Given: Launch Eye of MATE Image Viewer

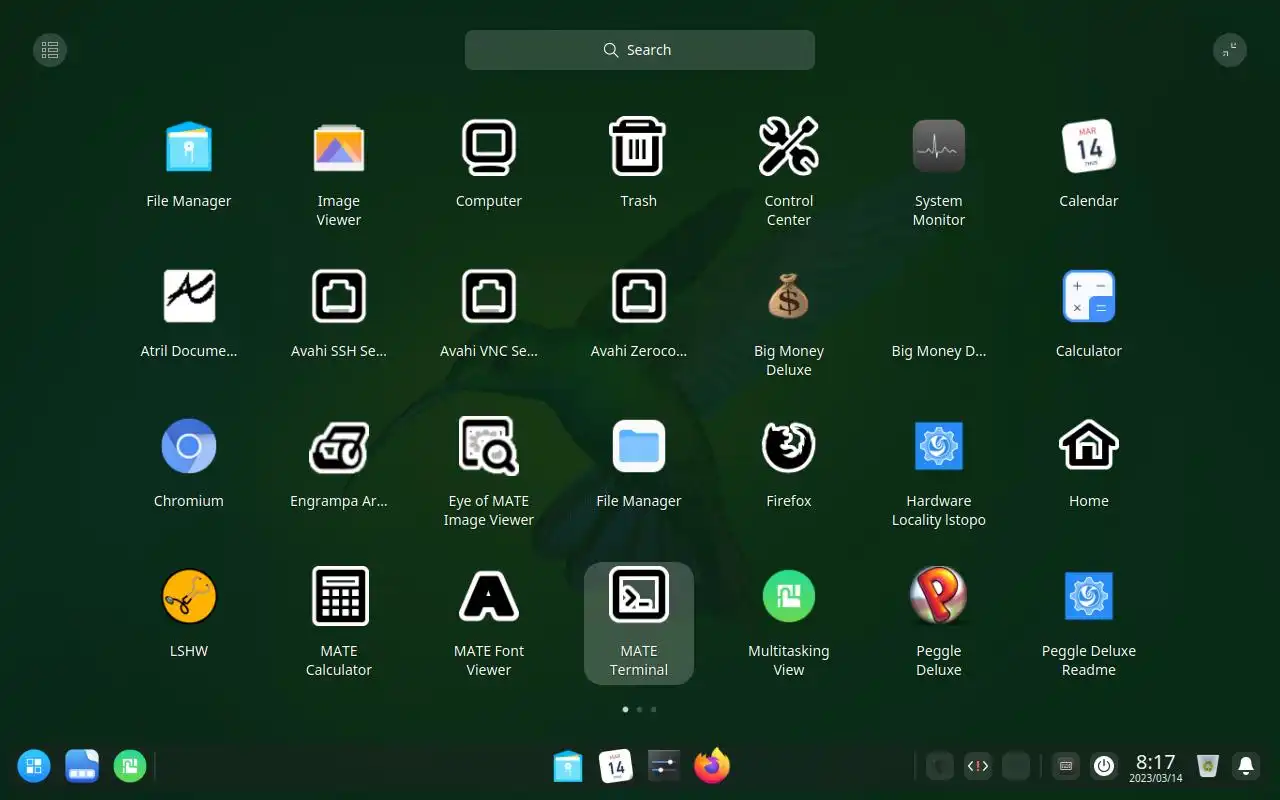Looking at the screenshot, I should click(x=489, y=447).
